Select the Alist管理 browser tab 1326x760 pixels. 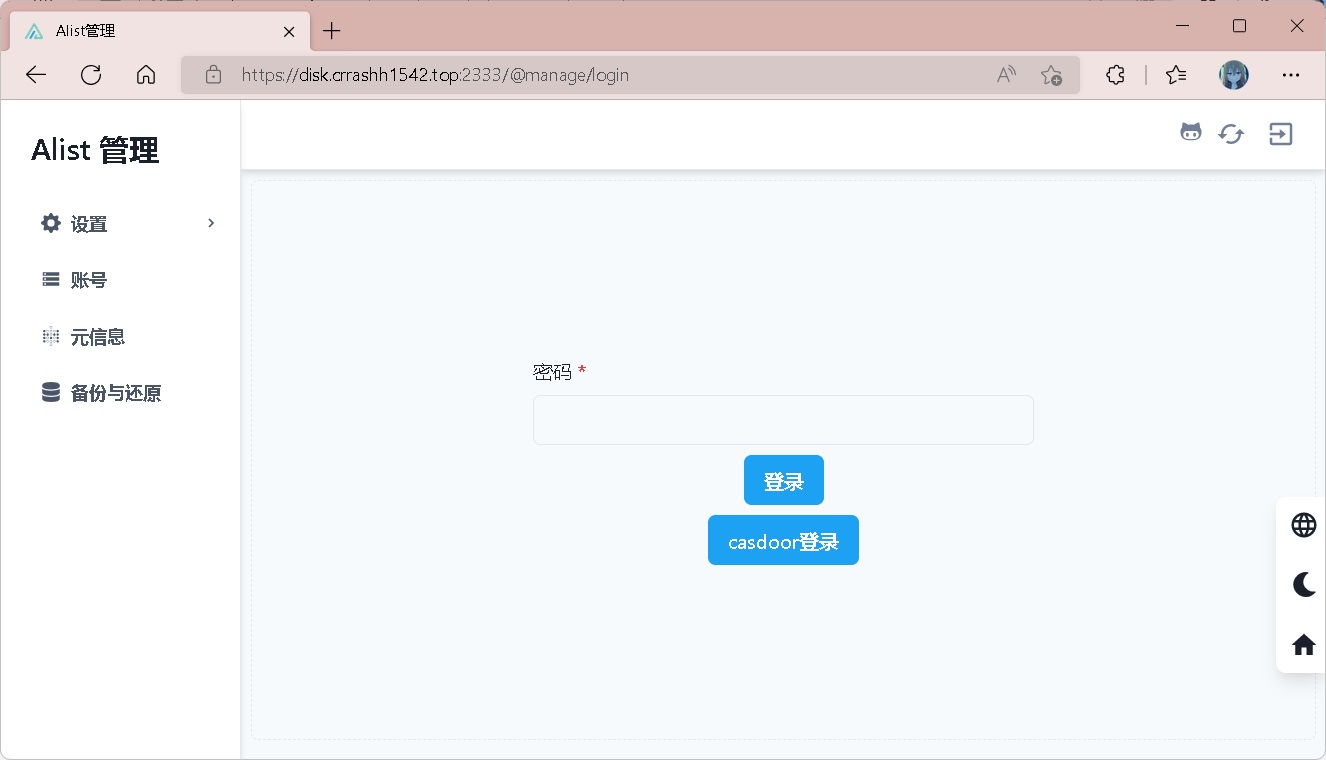point(160,31)
